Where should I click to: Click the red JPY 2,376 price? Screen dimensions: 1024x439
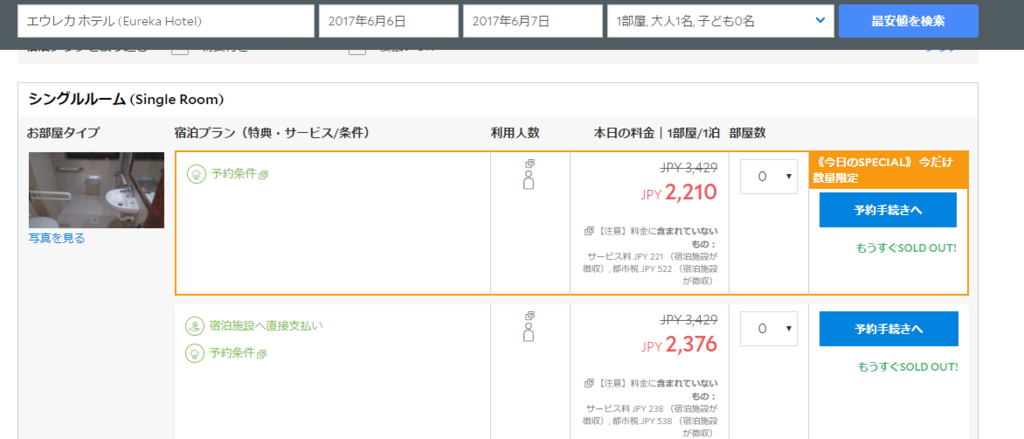coord(679,344)
